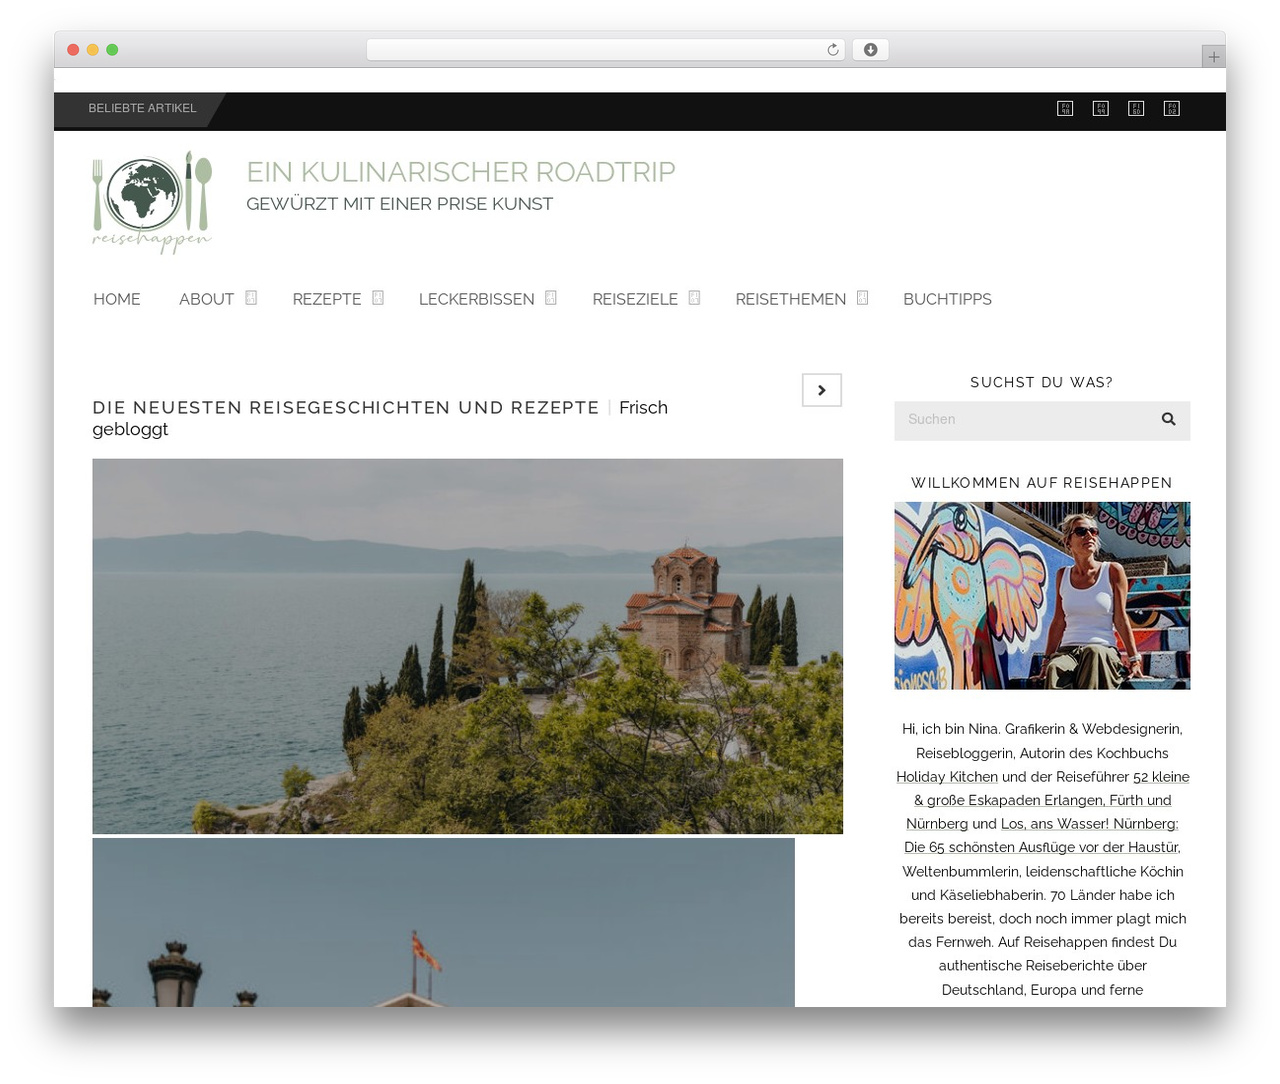1280x1084 pixels.
Task: Open the Pinterest social icon (F0D2 glyph)
Action: coord(1172,108)
